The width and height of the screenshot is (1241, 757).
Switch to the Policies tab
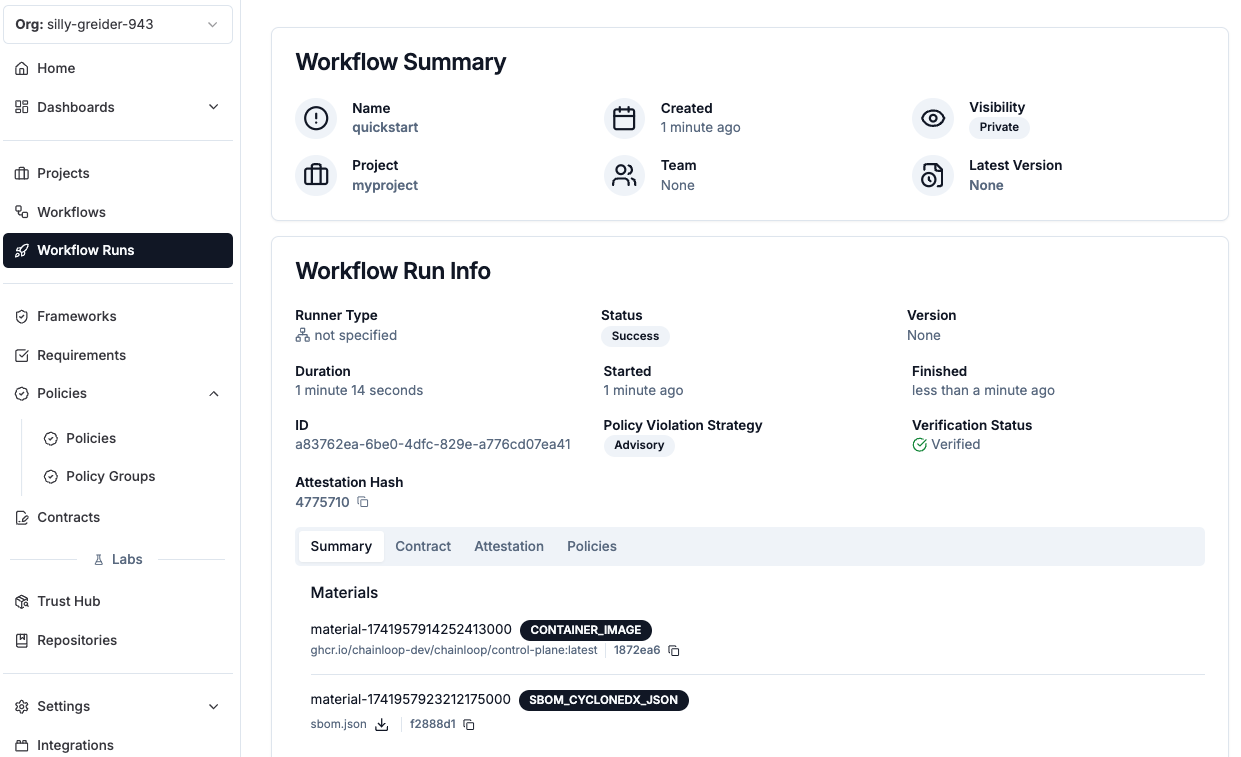tap(592, 546)
